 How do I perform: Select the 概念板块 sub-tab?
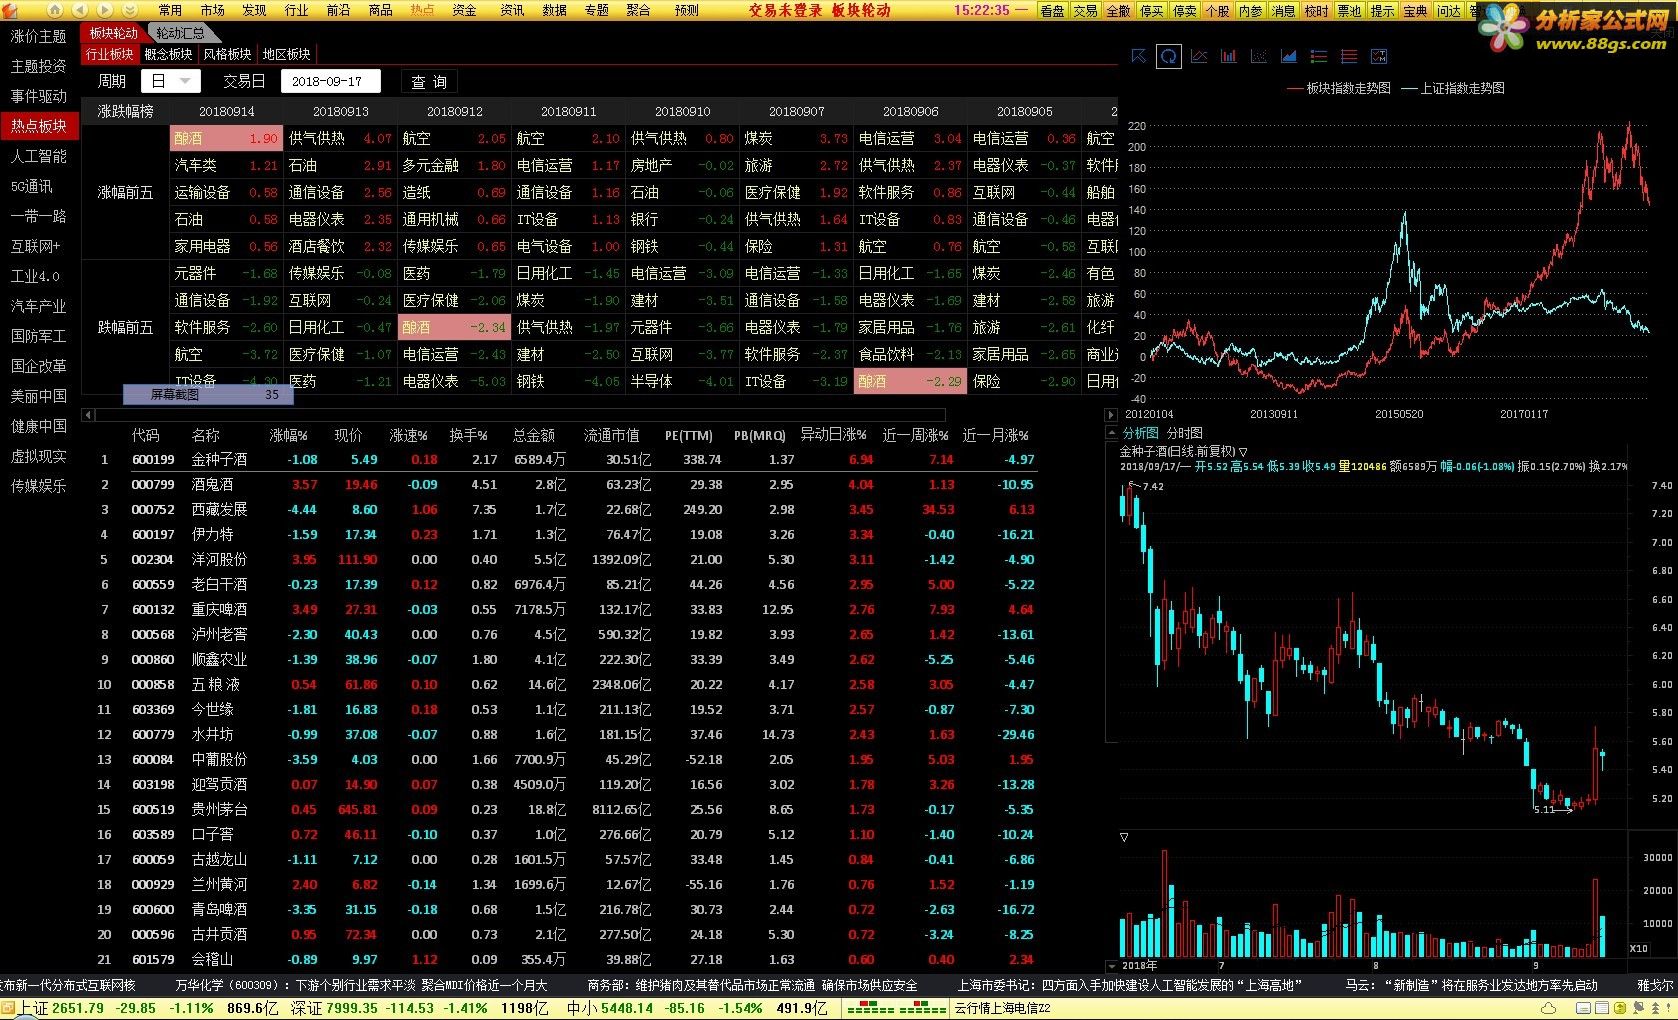coord(168,54)
